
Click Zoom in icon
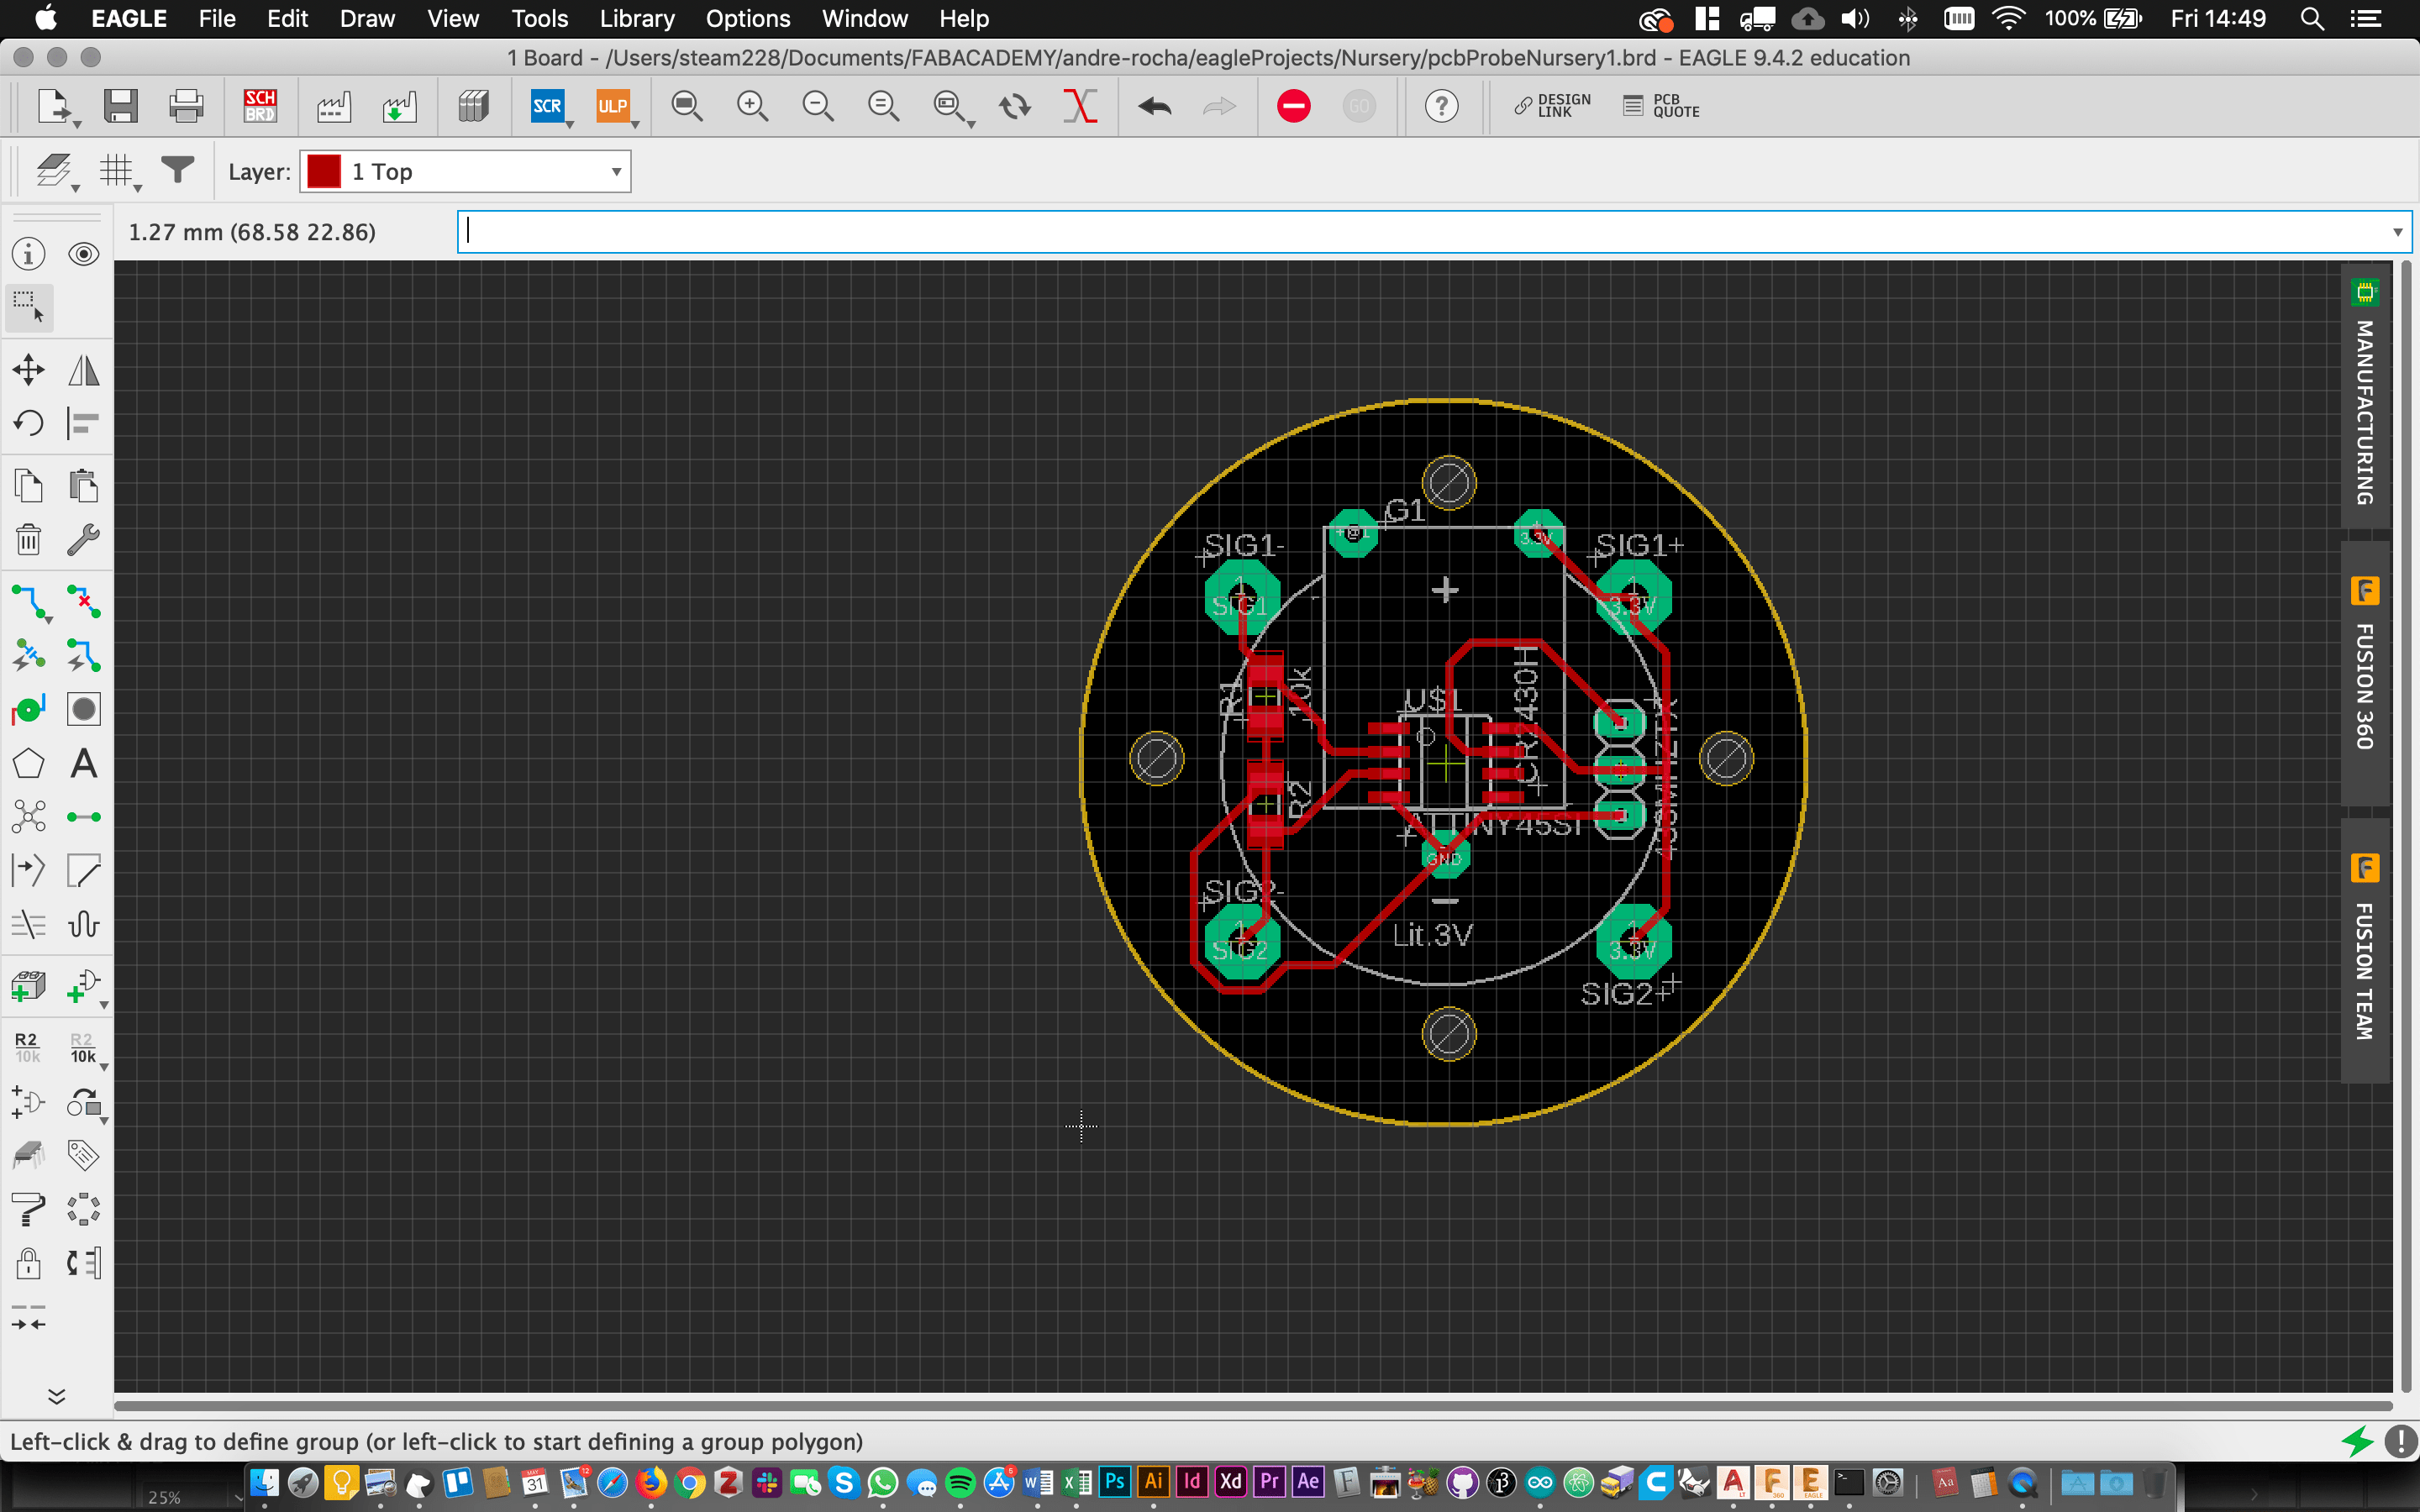point(752,106)
